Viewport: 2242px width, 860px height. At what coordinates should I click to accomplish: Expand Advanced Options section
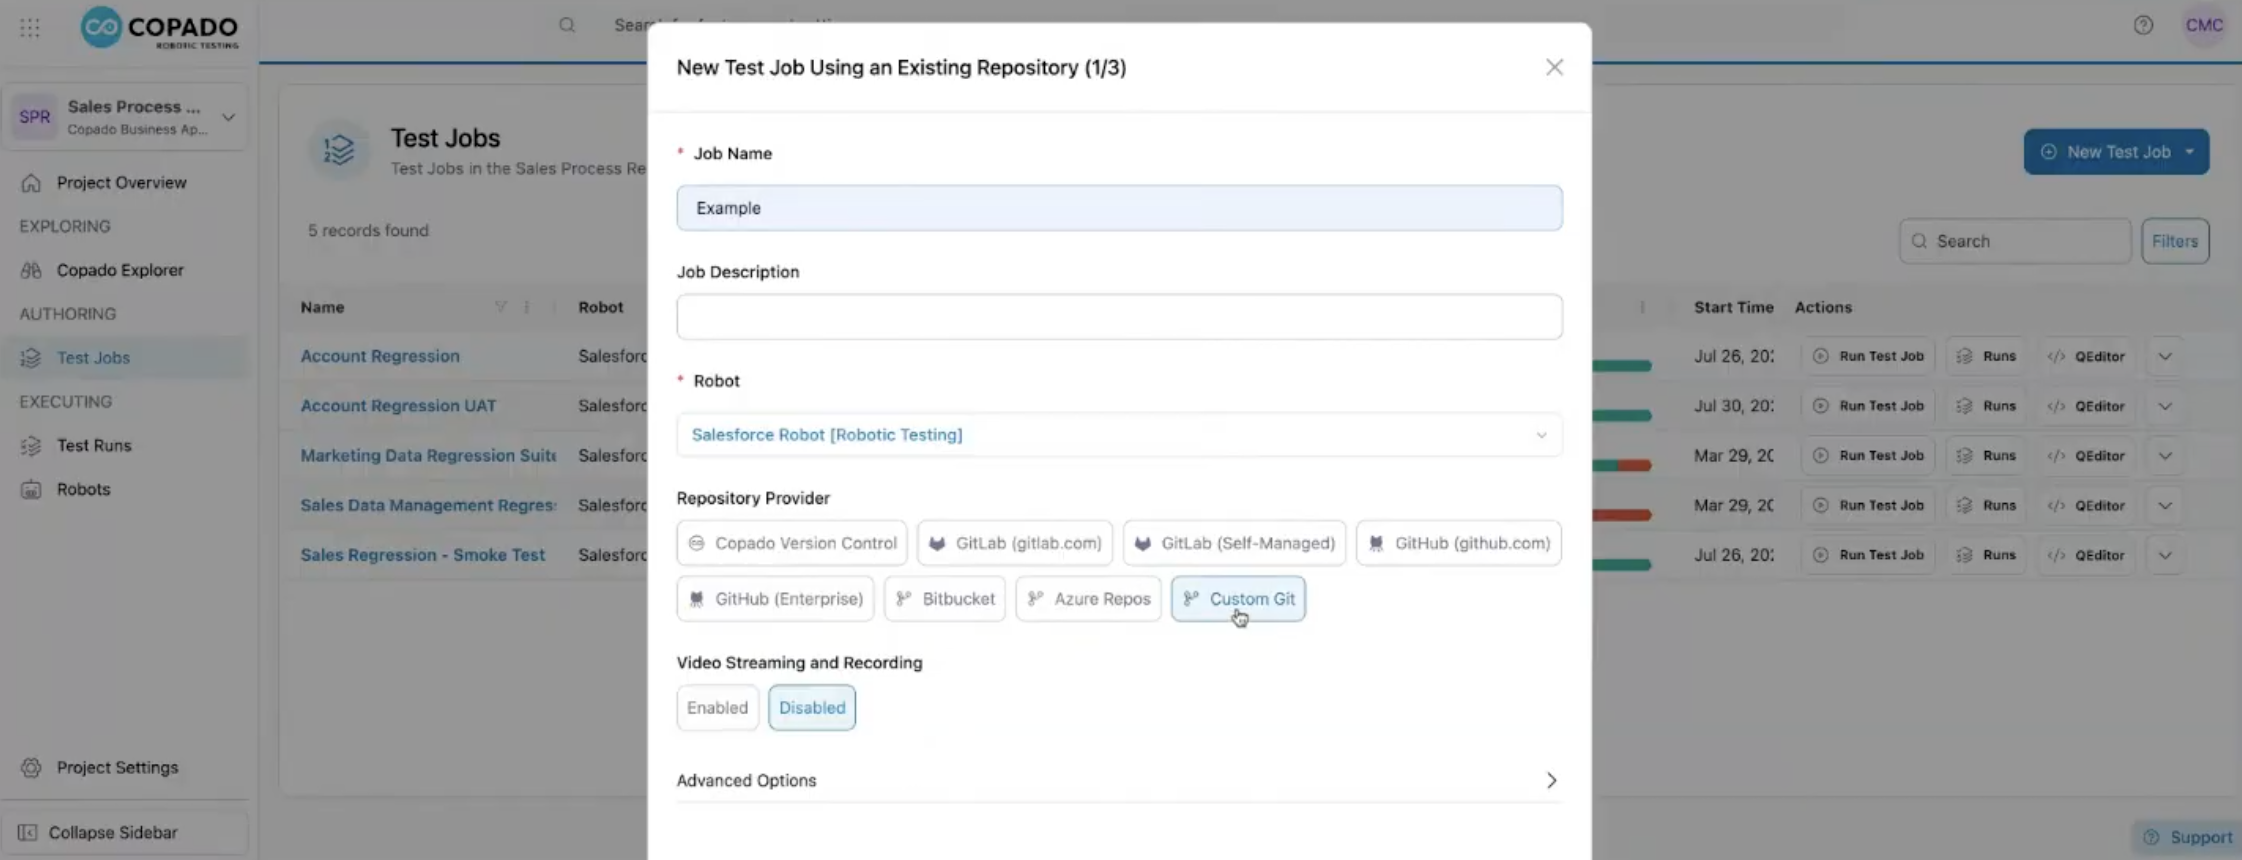(1119, 780)
